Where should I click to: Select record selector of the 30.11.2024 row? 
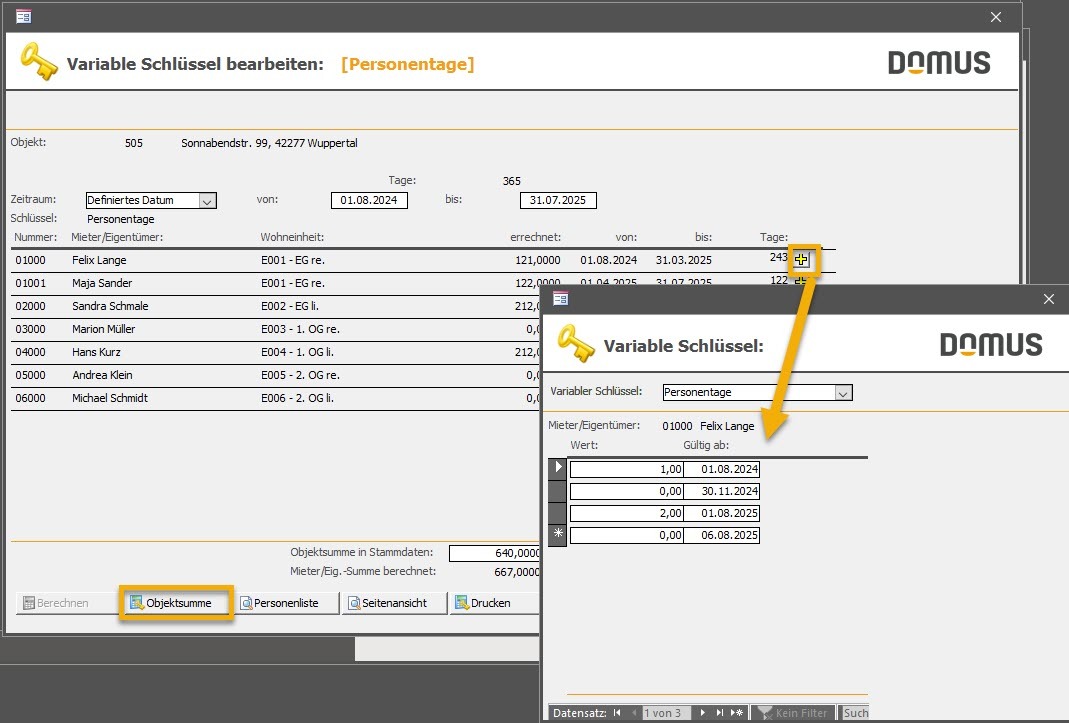click(558, 490)
